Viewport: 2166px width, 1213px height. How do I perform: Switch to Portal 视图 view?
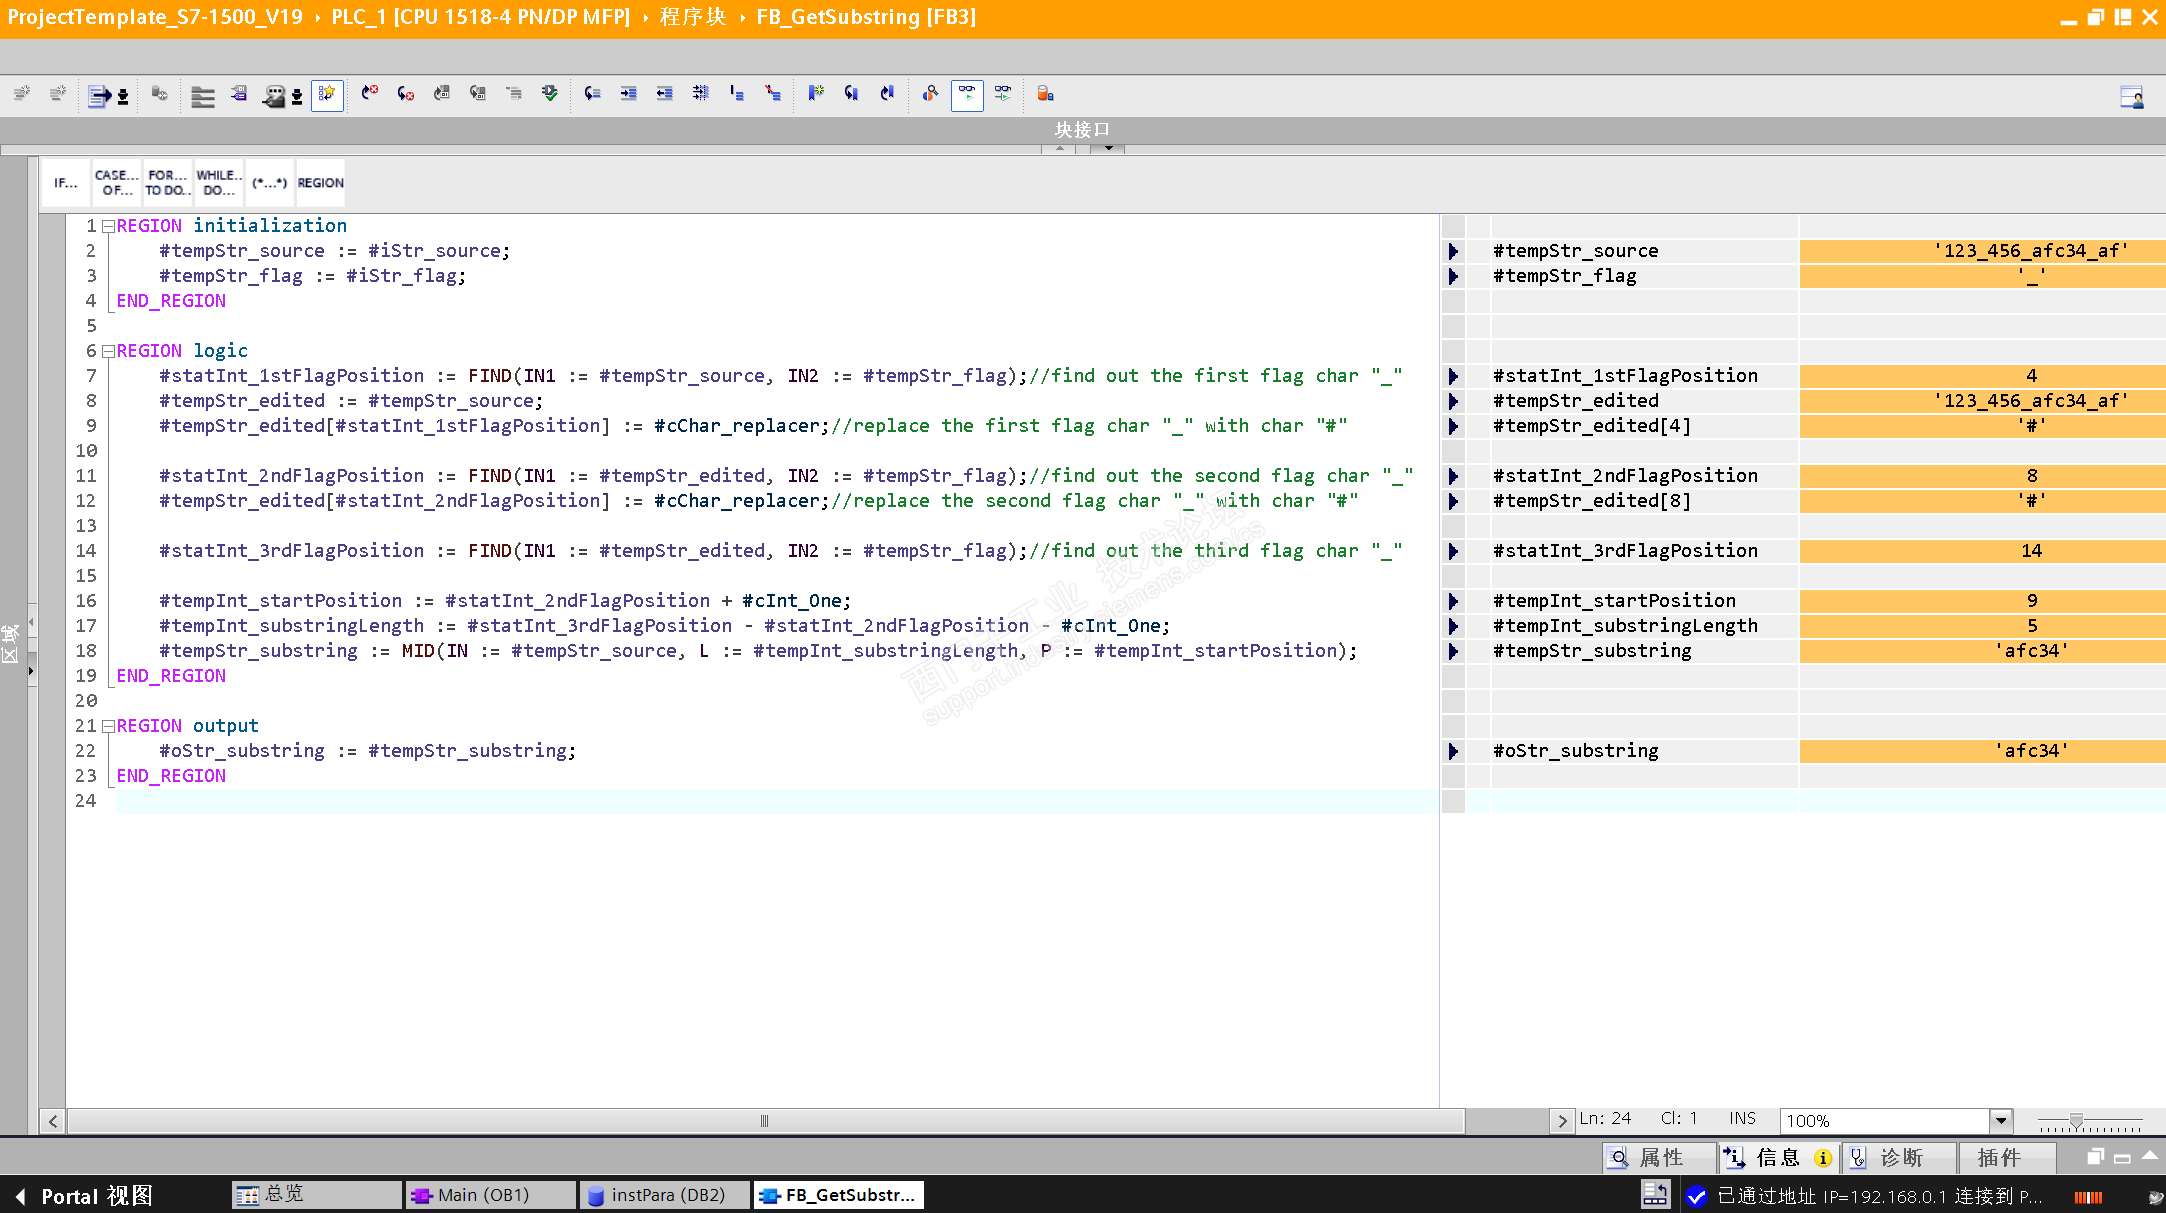[85, 1196]
